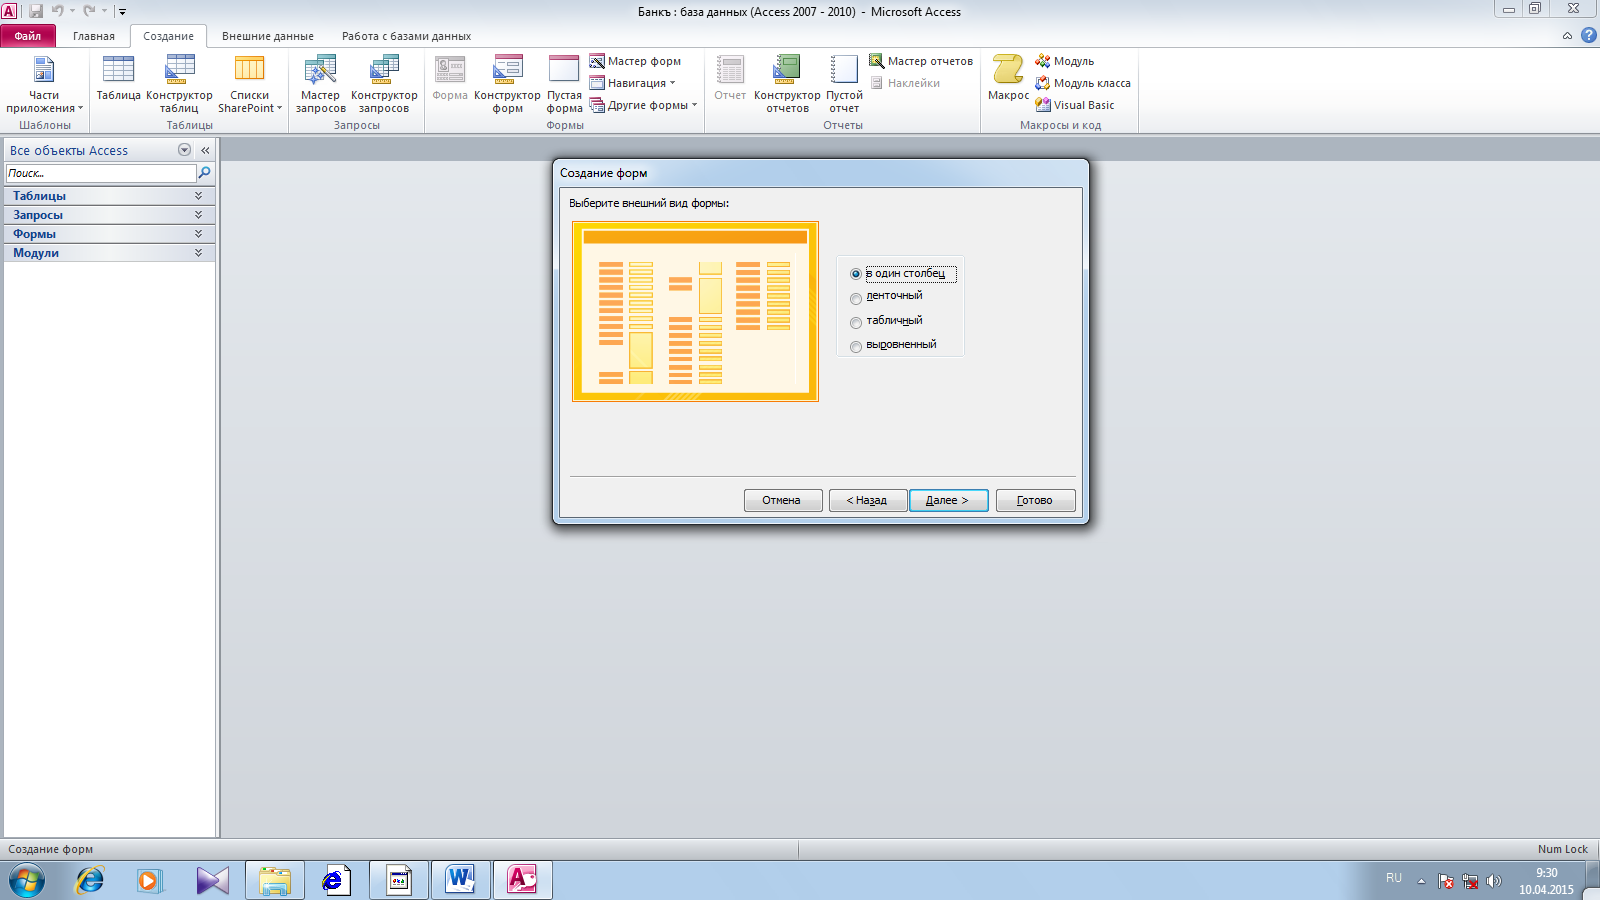This screenshot has height=900, width=1600.
Task: Launch the Report Wizard (Мастер отчетов)
Action: 921,61
